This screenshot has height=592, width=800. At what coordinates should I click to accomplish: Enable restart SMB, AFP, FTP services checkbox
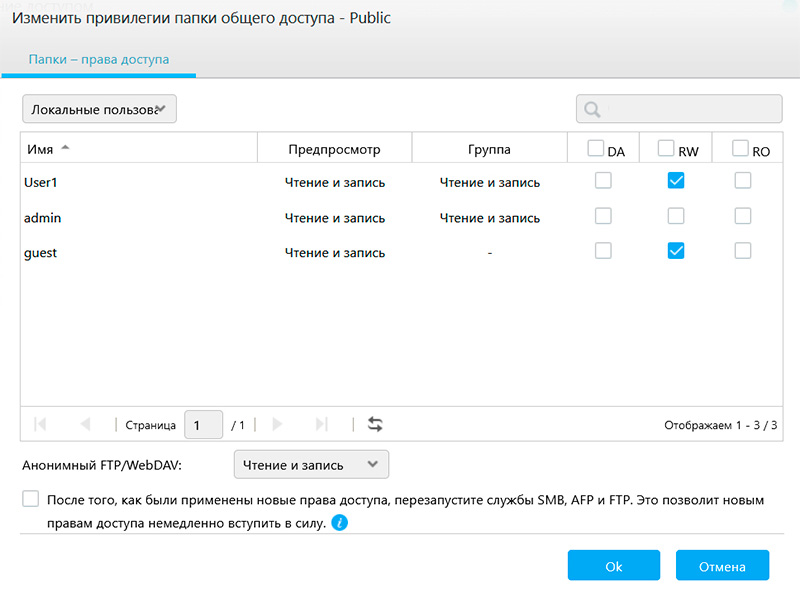pyautogui.click(x=31, y=499)
